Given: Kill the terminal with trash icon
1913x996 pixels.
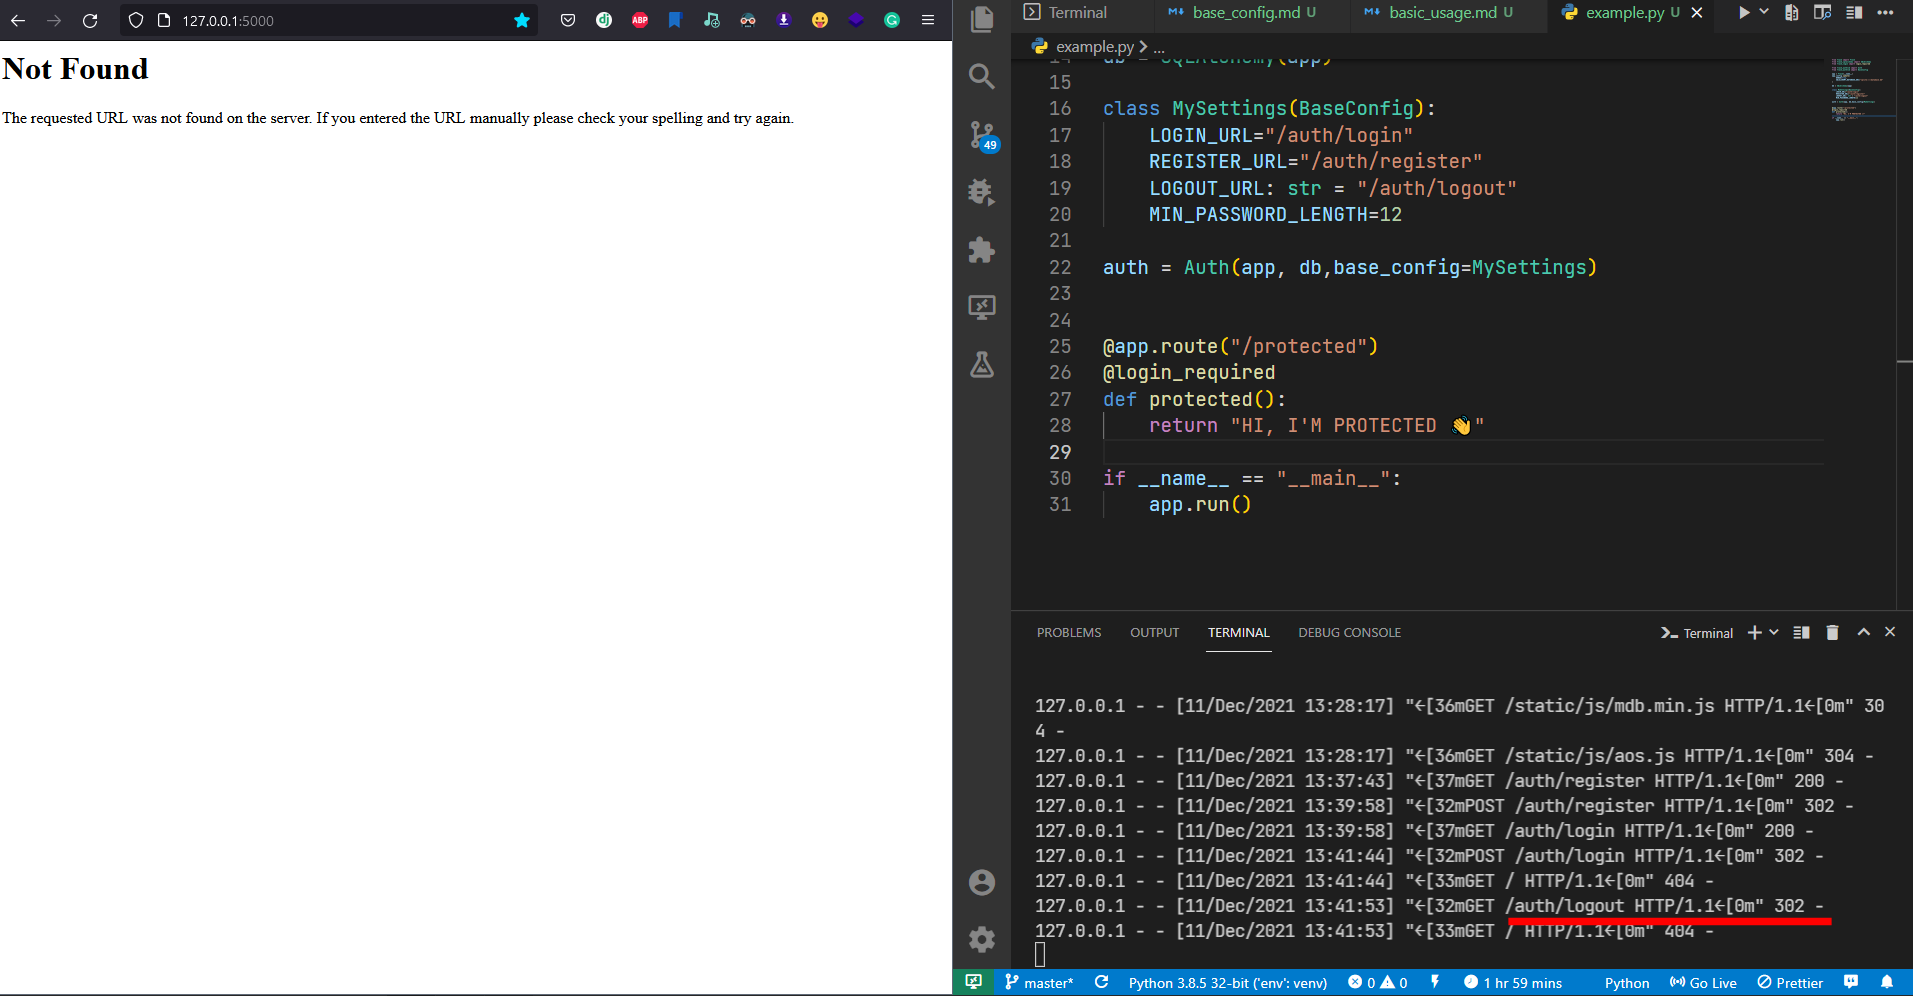Looking at the screenshot, I should tap(1832, 632).
